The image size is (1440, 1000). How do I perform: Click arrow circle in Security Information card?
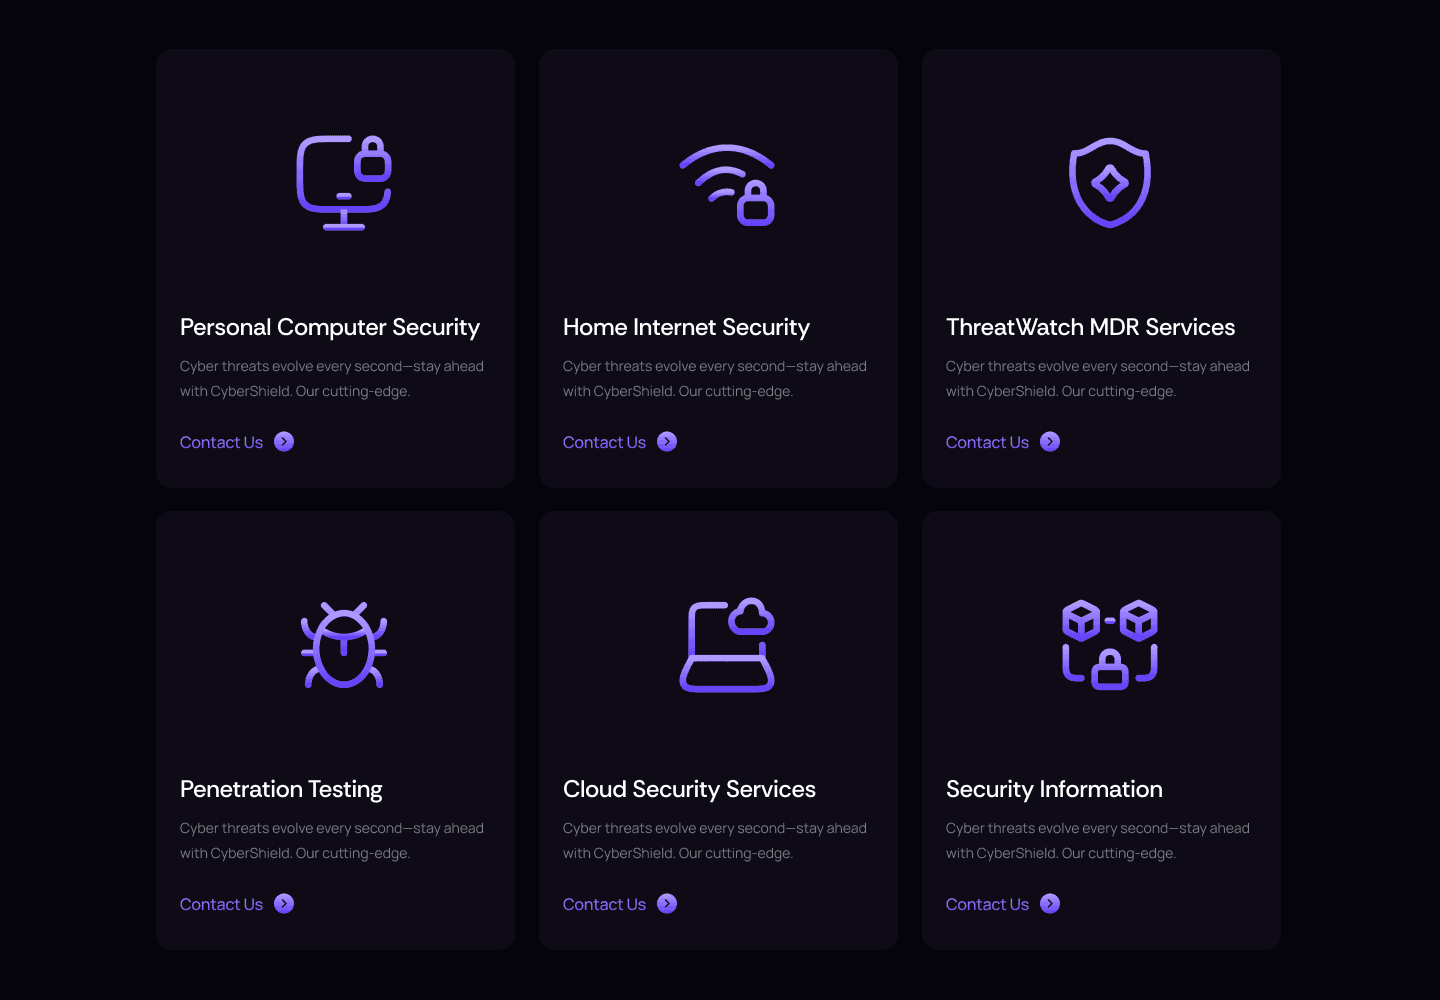coord(1050,904)
